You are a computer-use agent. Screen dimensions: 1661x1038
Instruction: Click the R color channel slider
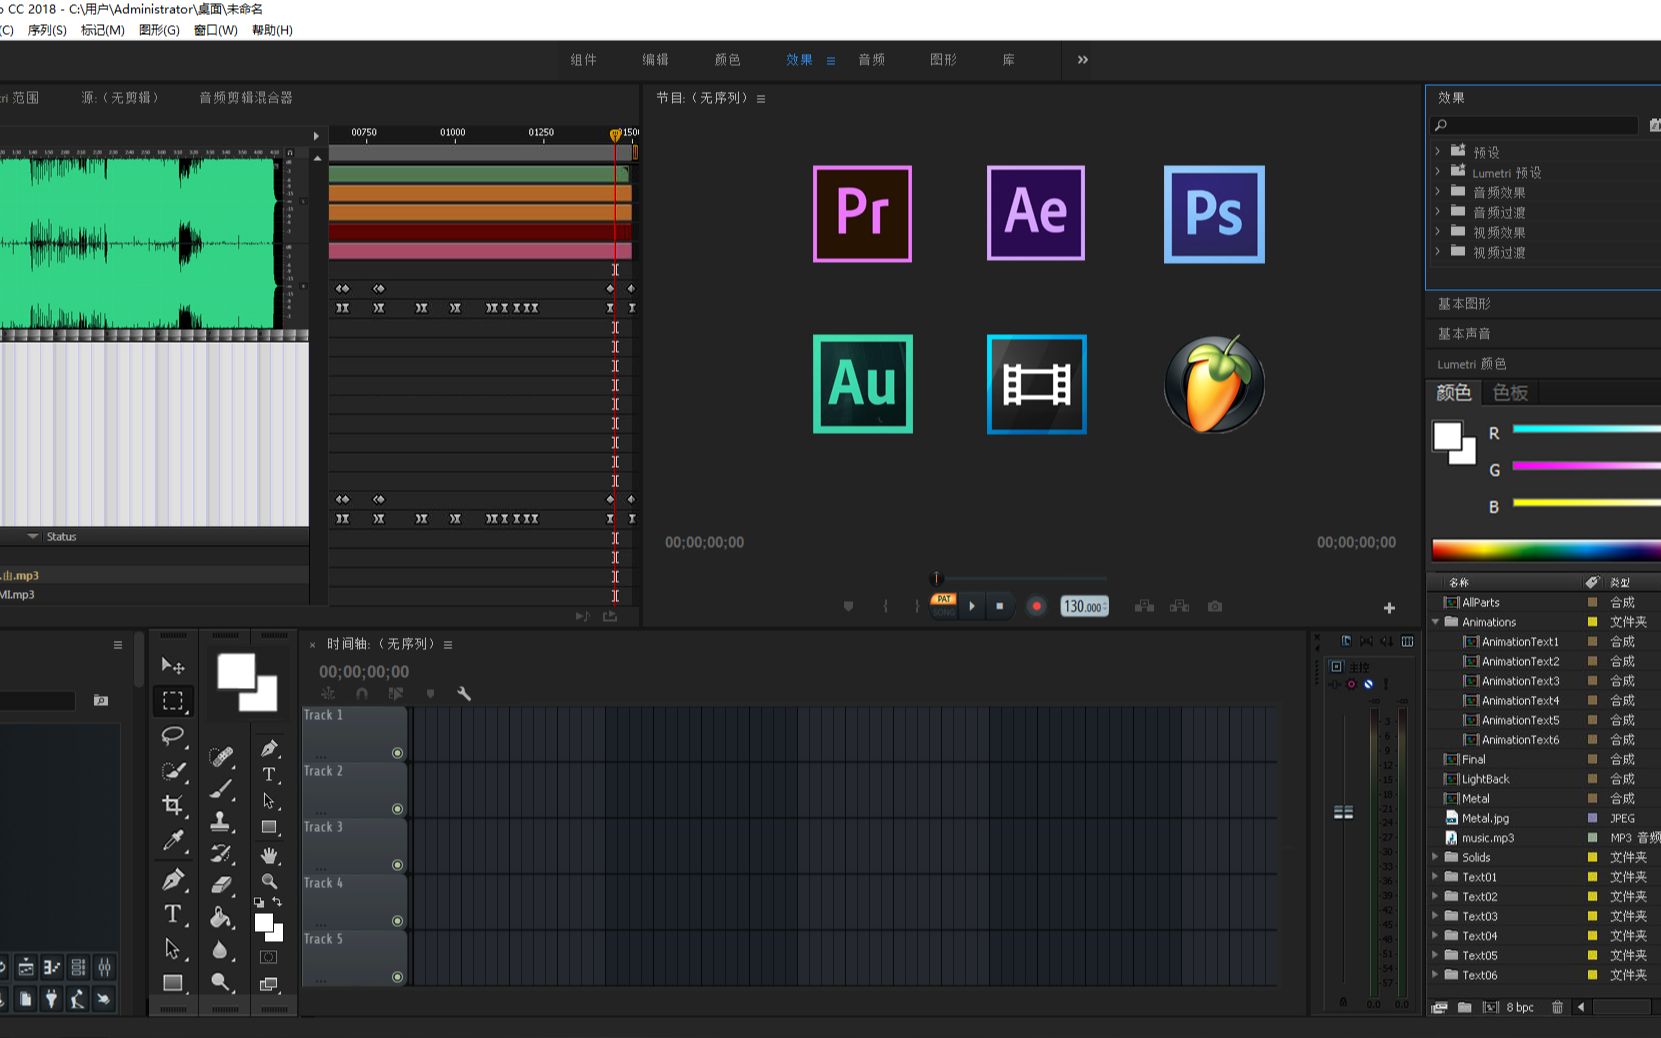1587,429
